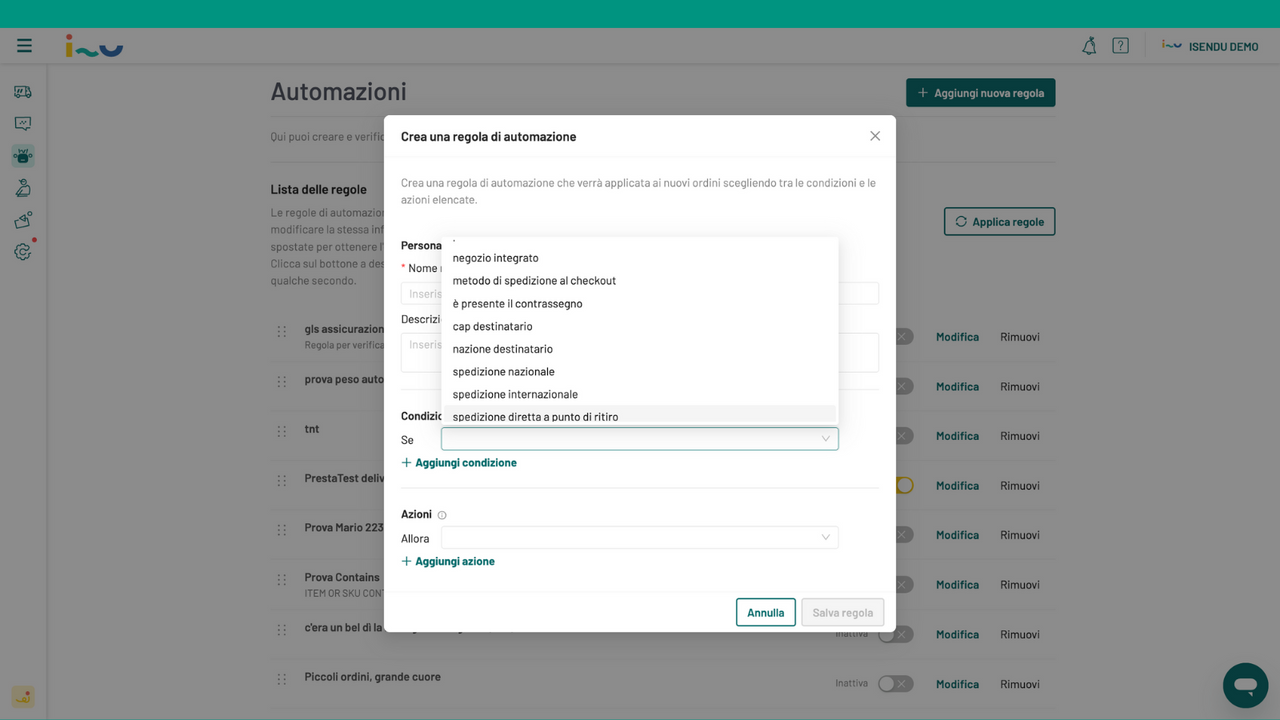
Task: Click drag handle for c'era un bel di rule
Action: pyautogui.click(x=282, y=629)
